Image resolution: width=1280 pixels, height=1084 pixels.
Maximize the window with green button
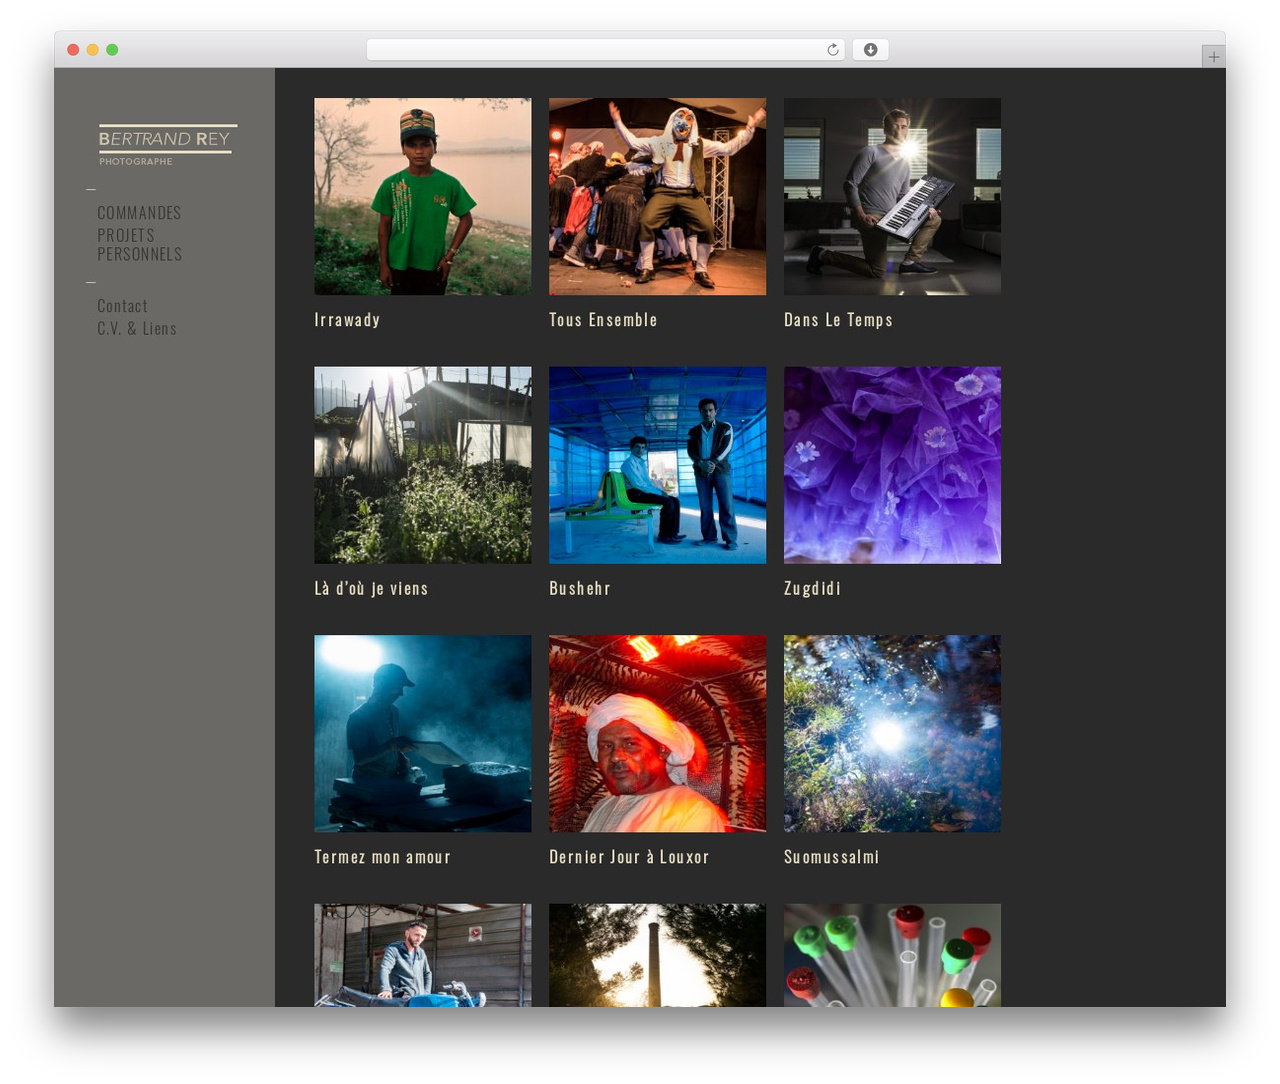[112, 50]
